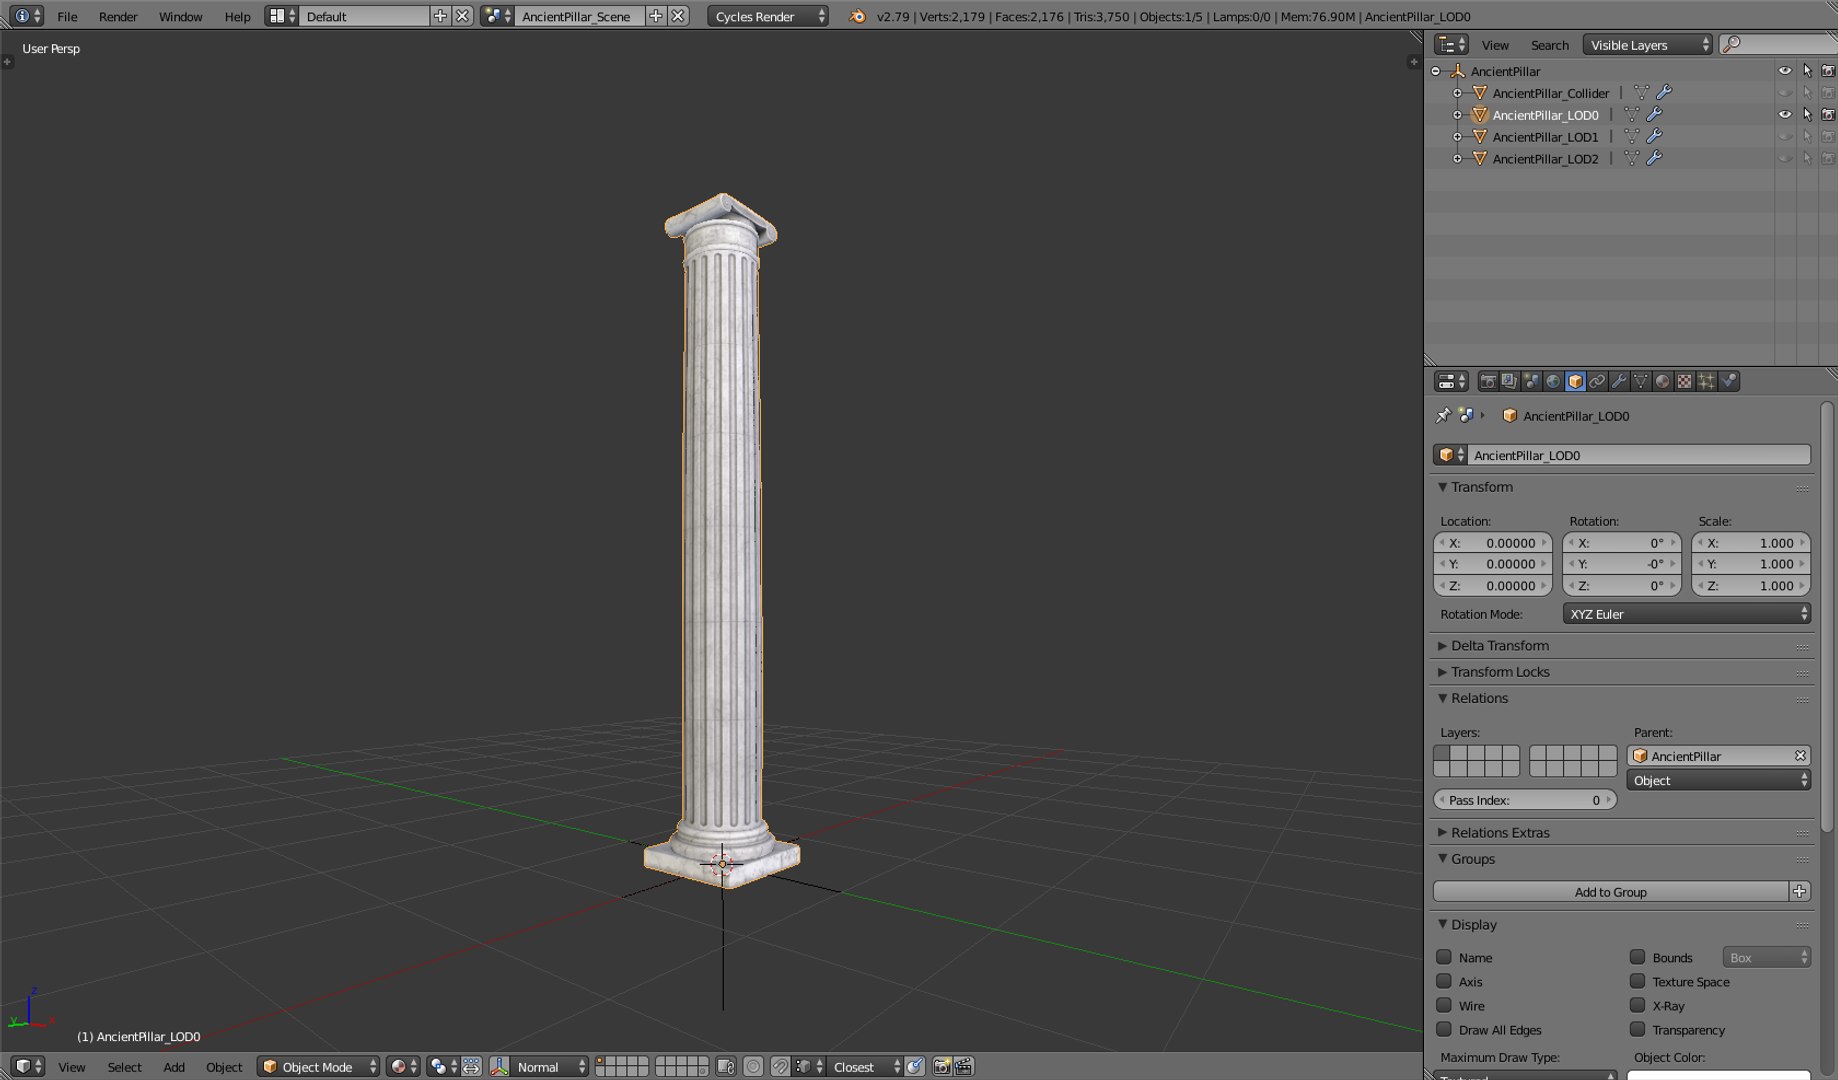This screenshot has height=1080, width=1838.
Task: Click the OpenGL render image camera icon
Action: click(941, 1067)
